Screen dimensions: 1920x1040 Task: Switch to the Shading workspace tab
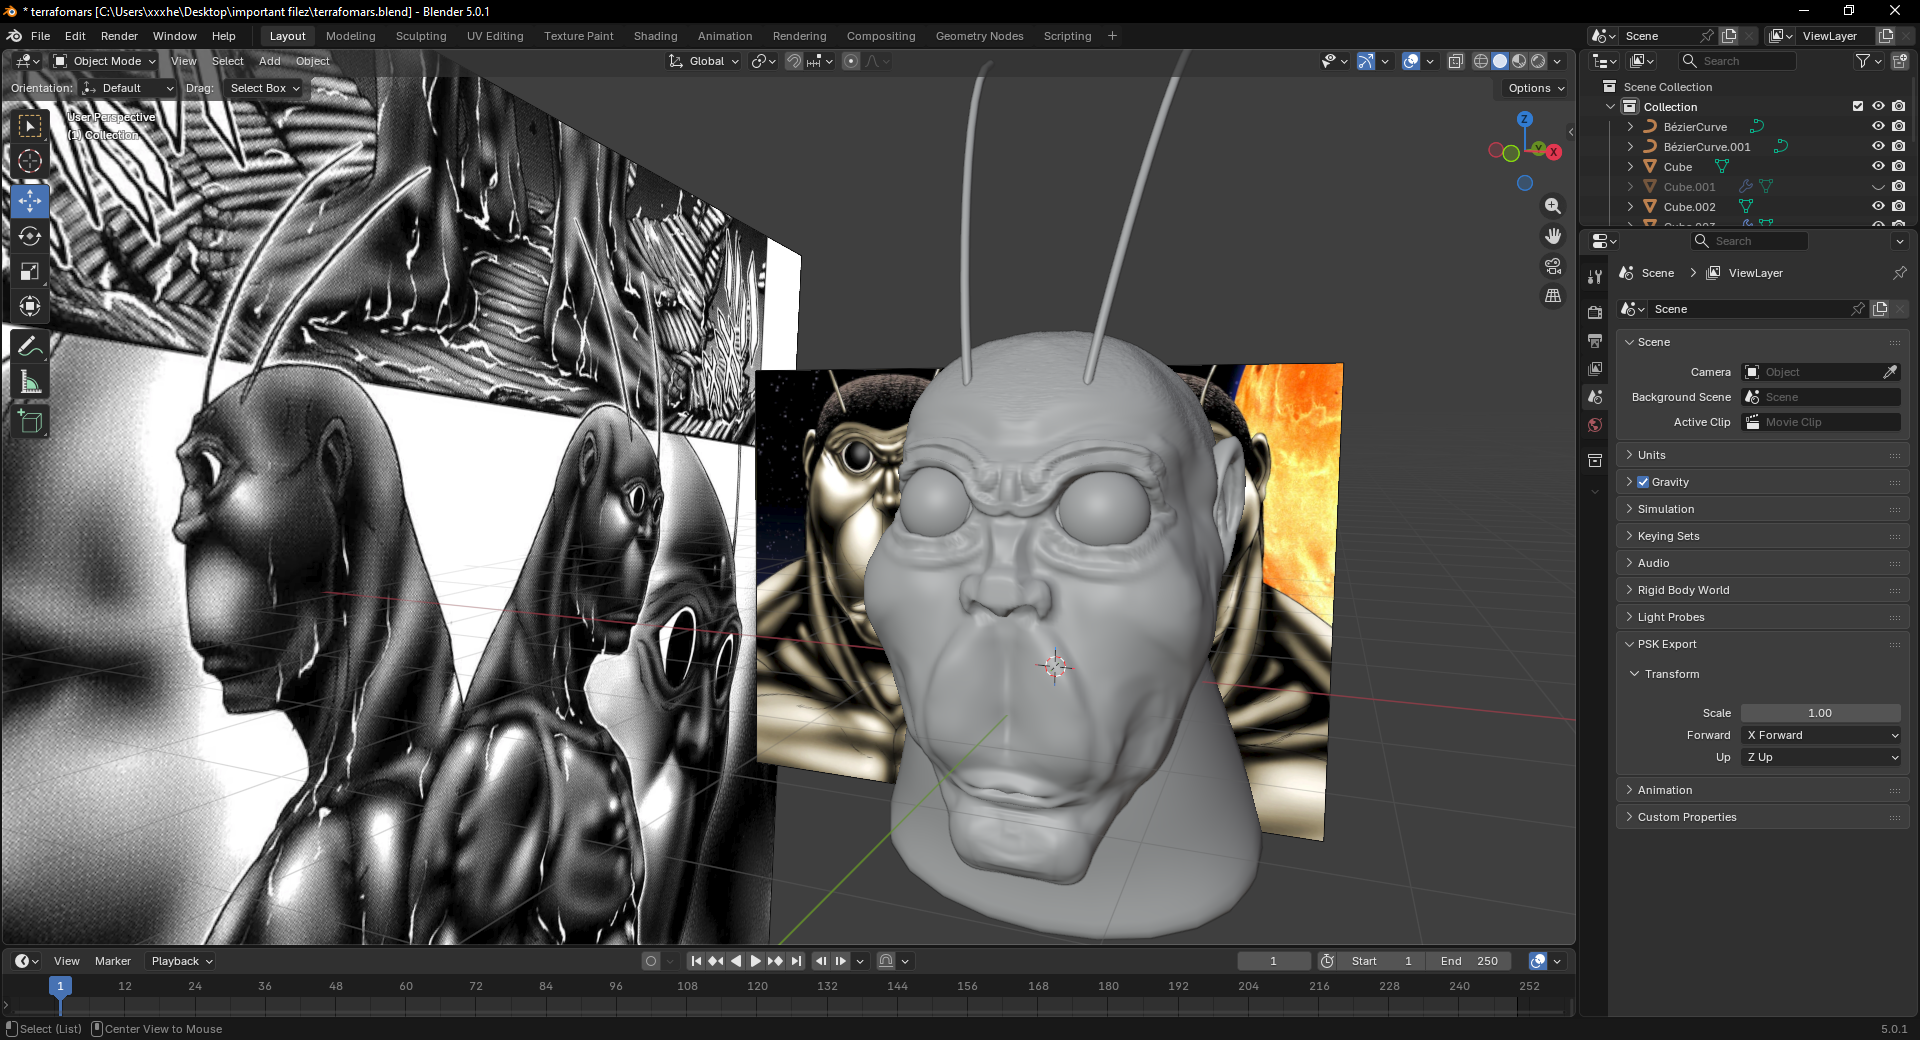pos(656,36)
